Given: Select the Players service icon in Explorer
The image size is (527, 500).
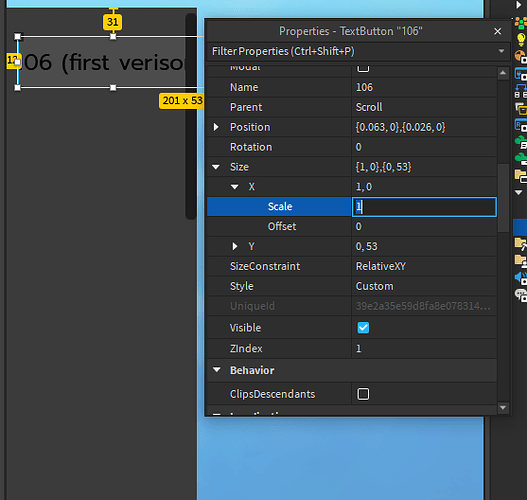Looking at the screenshot, I should [x=521, y=23].
